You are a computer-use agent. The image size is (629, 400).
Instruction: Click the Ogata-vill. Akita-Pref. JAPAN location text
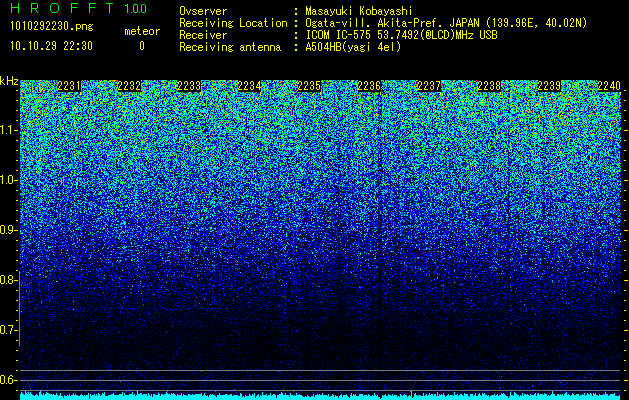click(446, 23)
